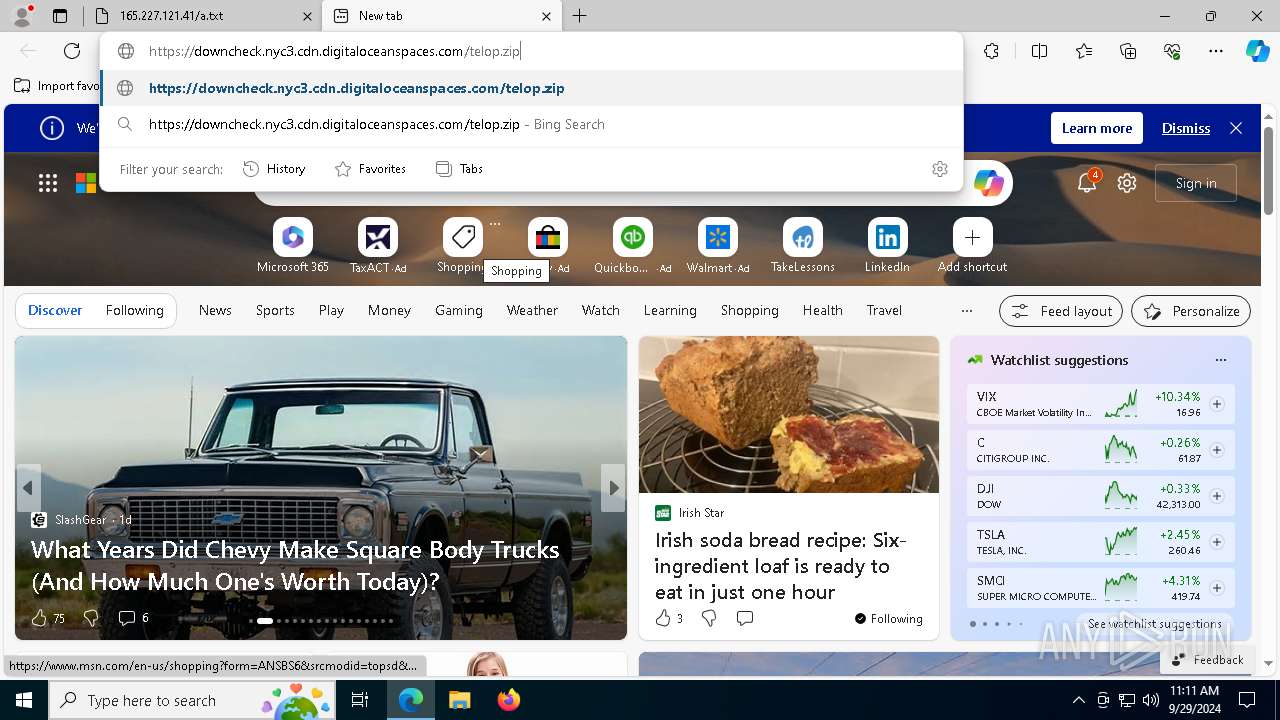Open the News category
This screenshot has height=720, width=1280.
click(x=215, y=311)
